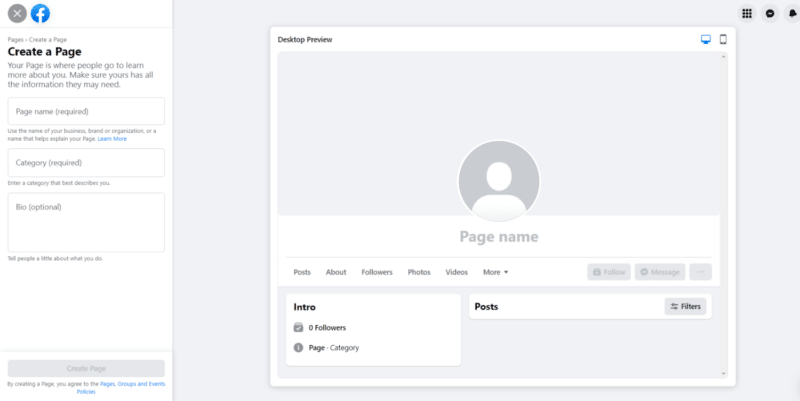Select the About tab in preview
The image size is (800, 401).
[x=336, y=272]
